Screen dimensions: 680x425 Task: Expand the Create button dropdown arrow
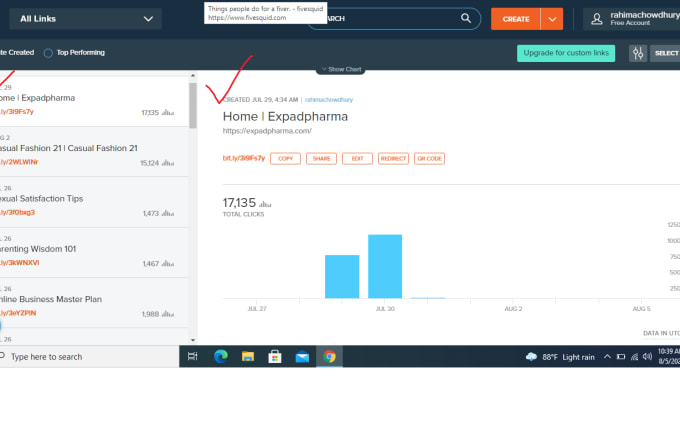[552, 19]
